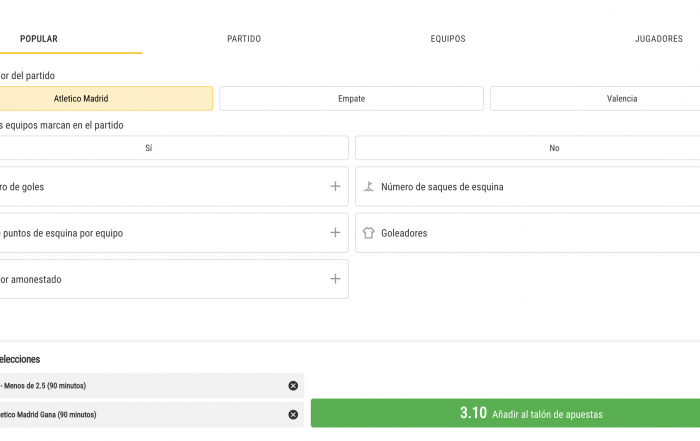
Task: Open the Goleadores market
Action: click(527, 233)
